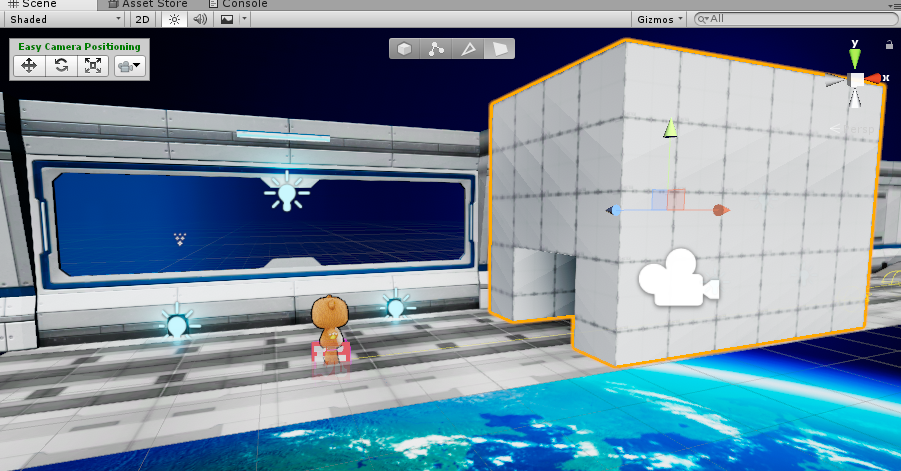Toggle 2D view mode

142,19
